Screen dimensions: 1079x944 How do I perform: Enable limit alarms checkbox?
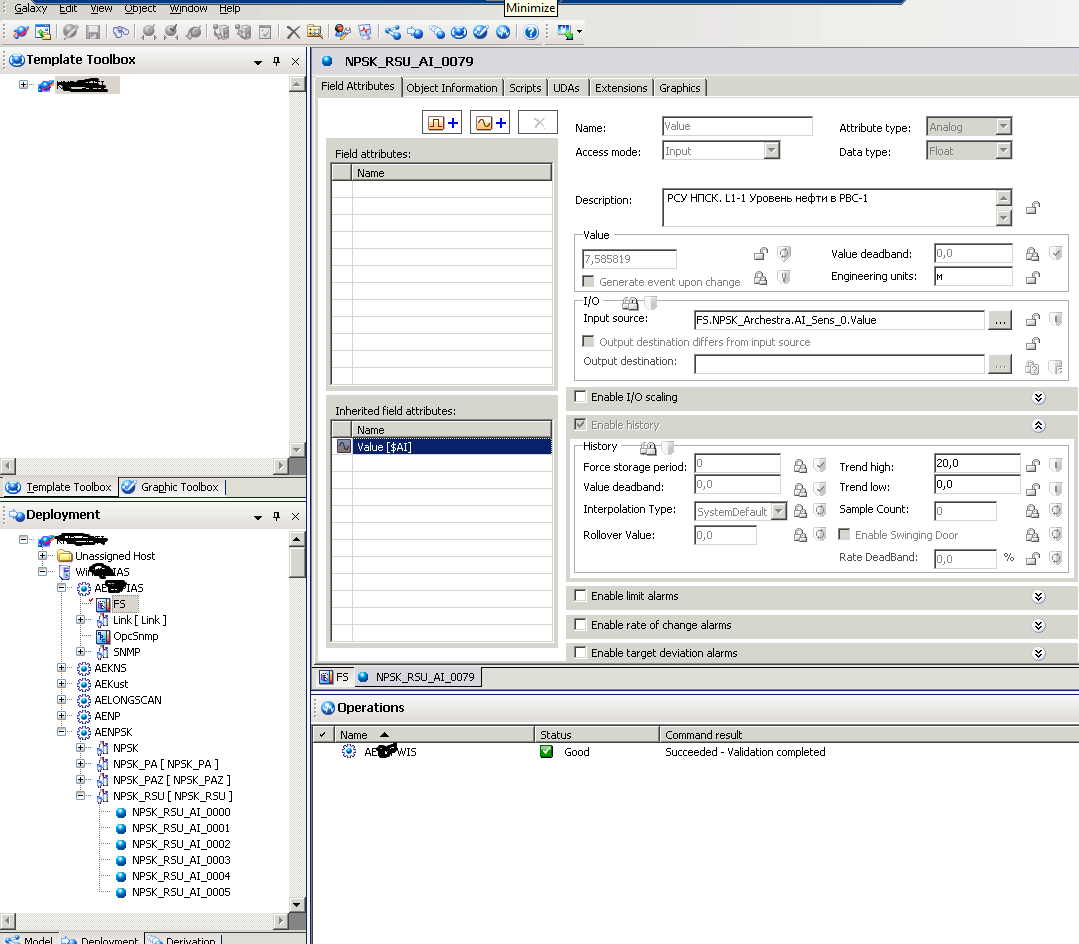click(x=580, y=596)
